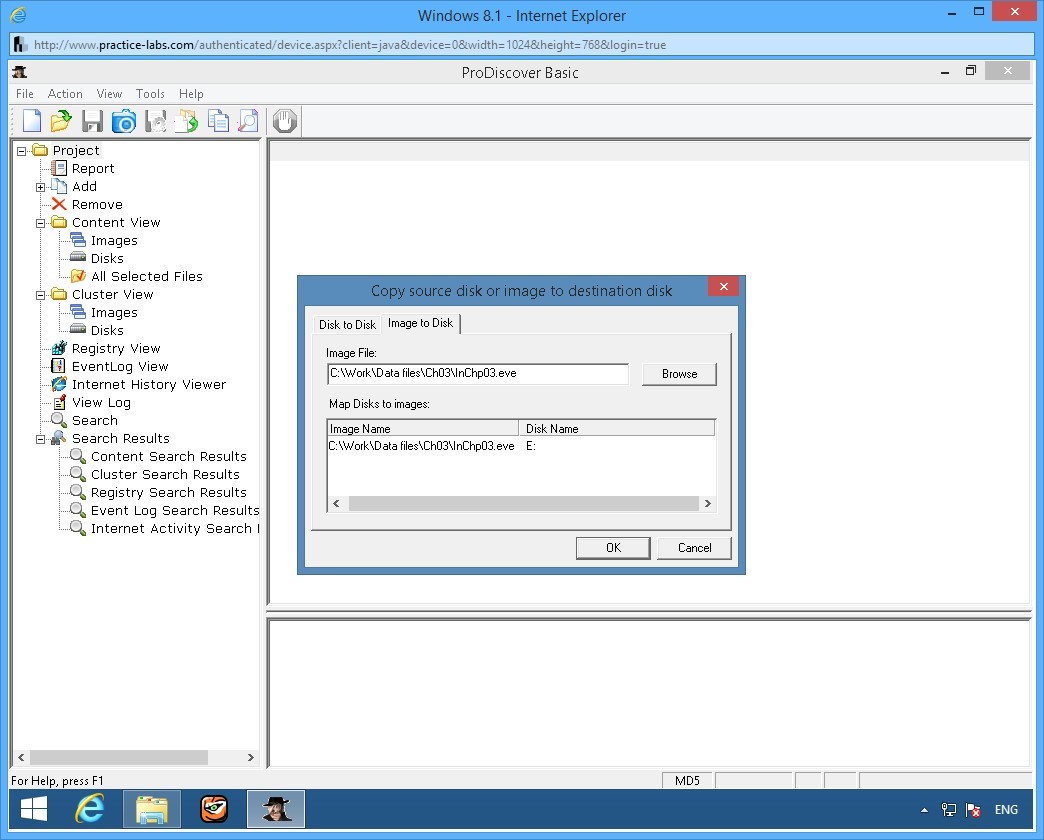Open Registry View in project tree
Image resolution: width=1044 pixels, height=840 pixels.
115,349
